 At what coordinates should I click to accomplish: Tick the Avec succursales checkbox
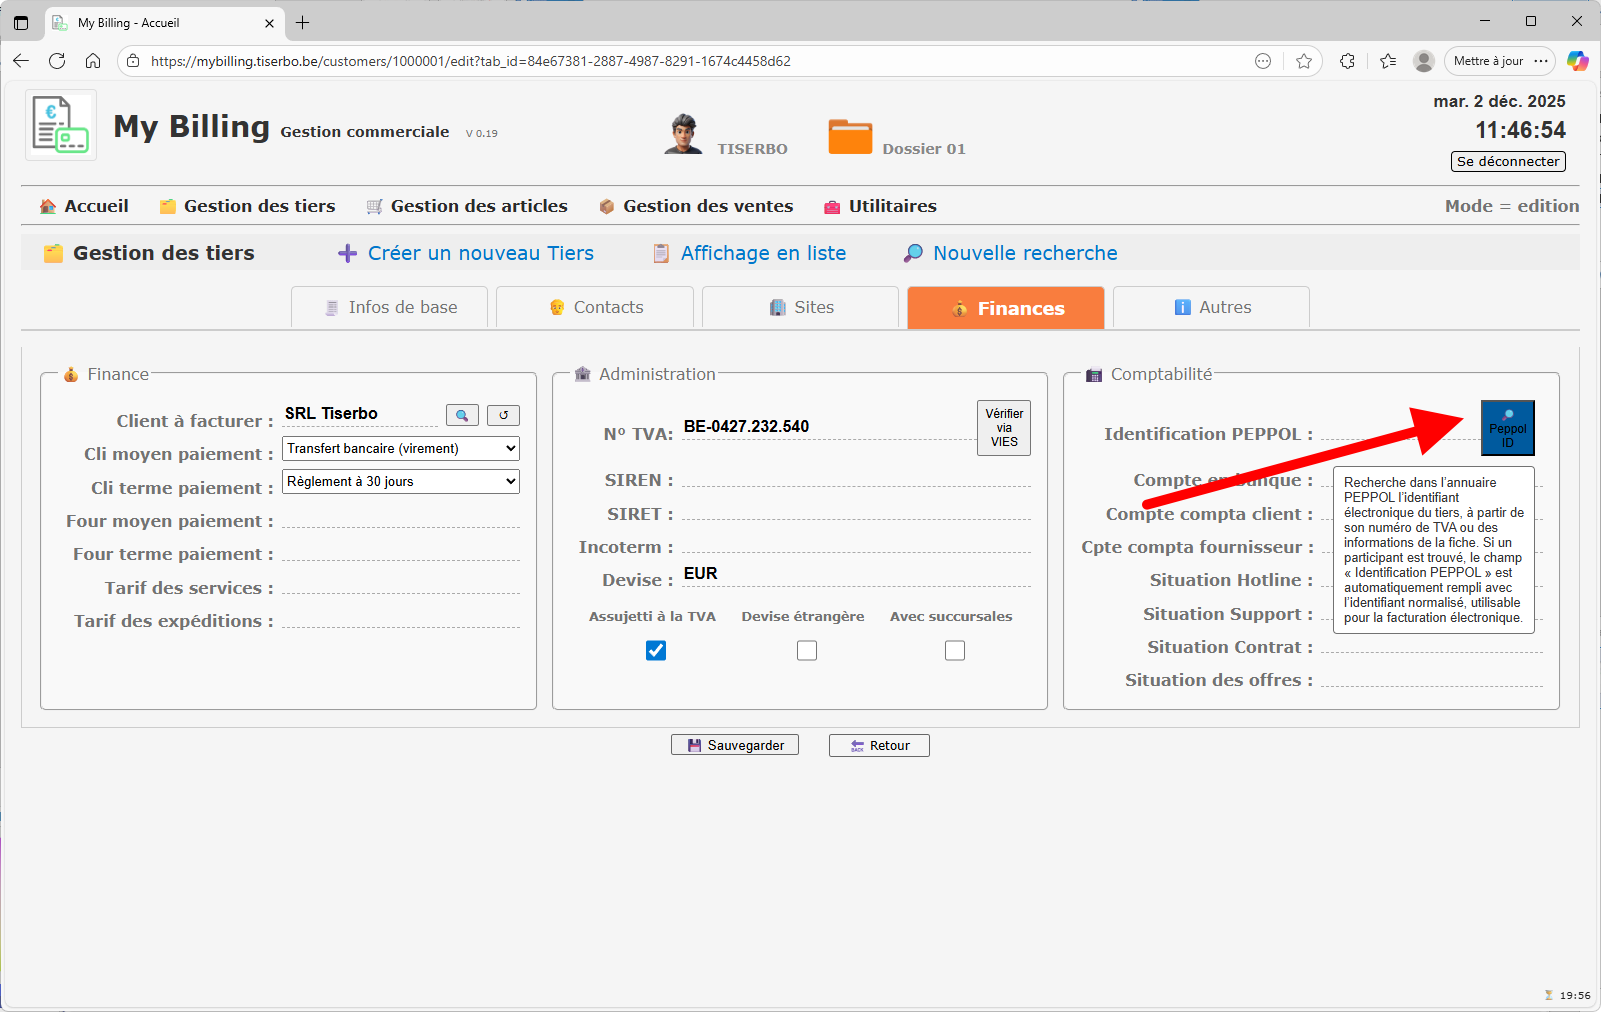(x=955, y=651)
